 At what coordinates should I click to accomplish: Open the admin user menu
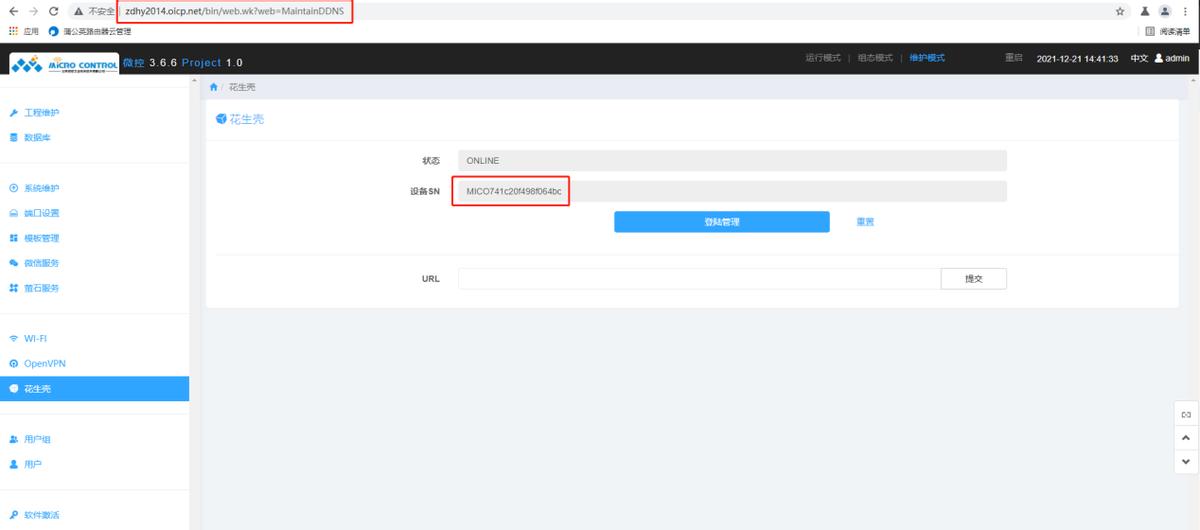click(x=1172, y=58)
